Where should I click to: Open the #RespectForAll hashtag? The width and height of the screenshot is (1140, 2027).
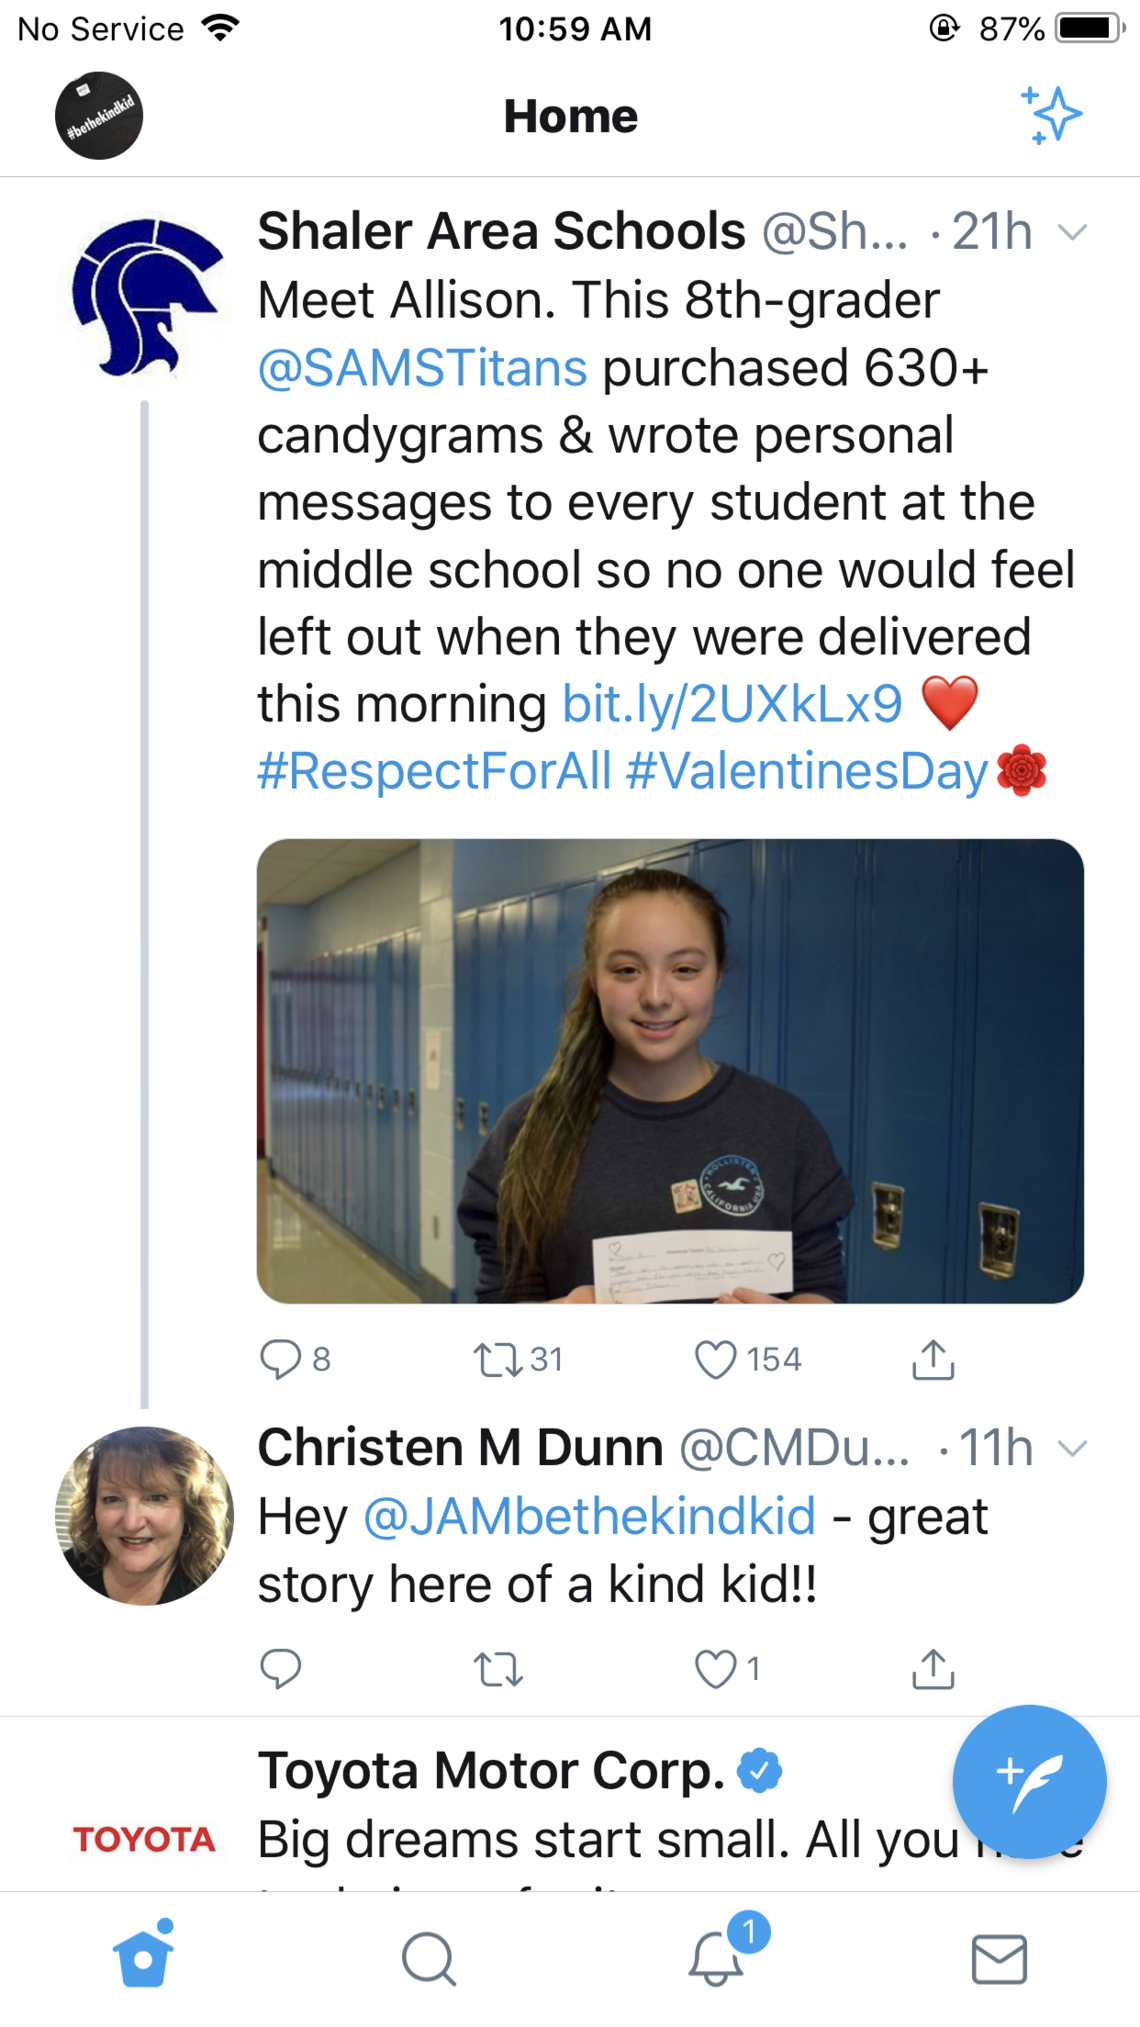coord(434,772)
